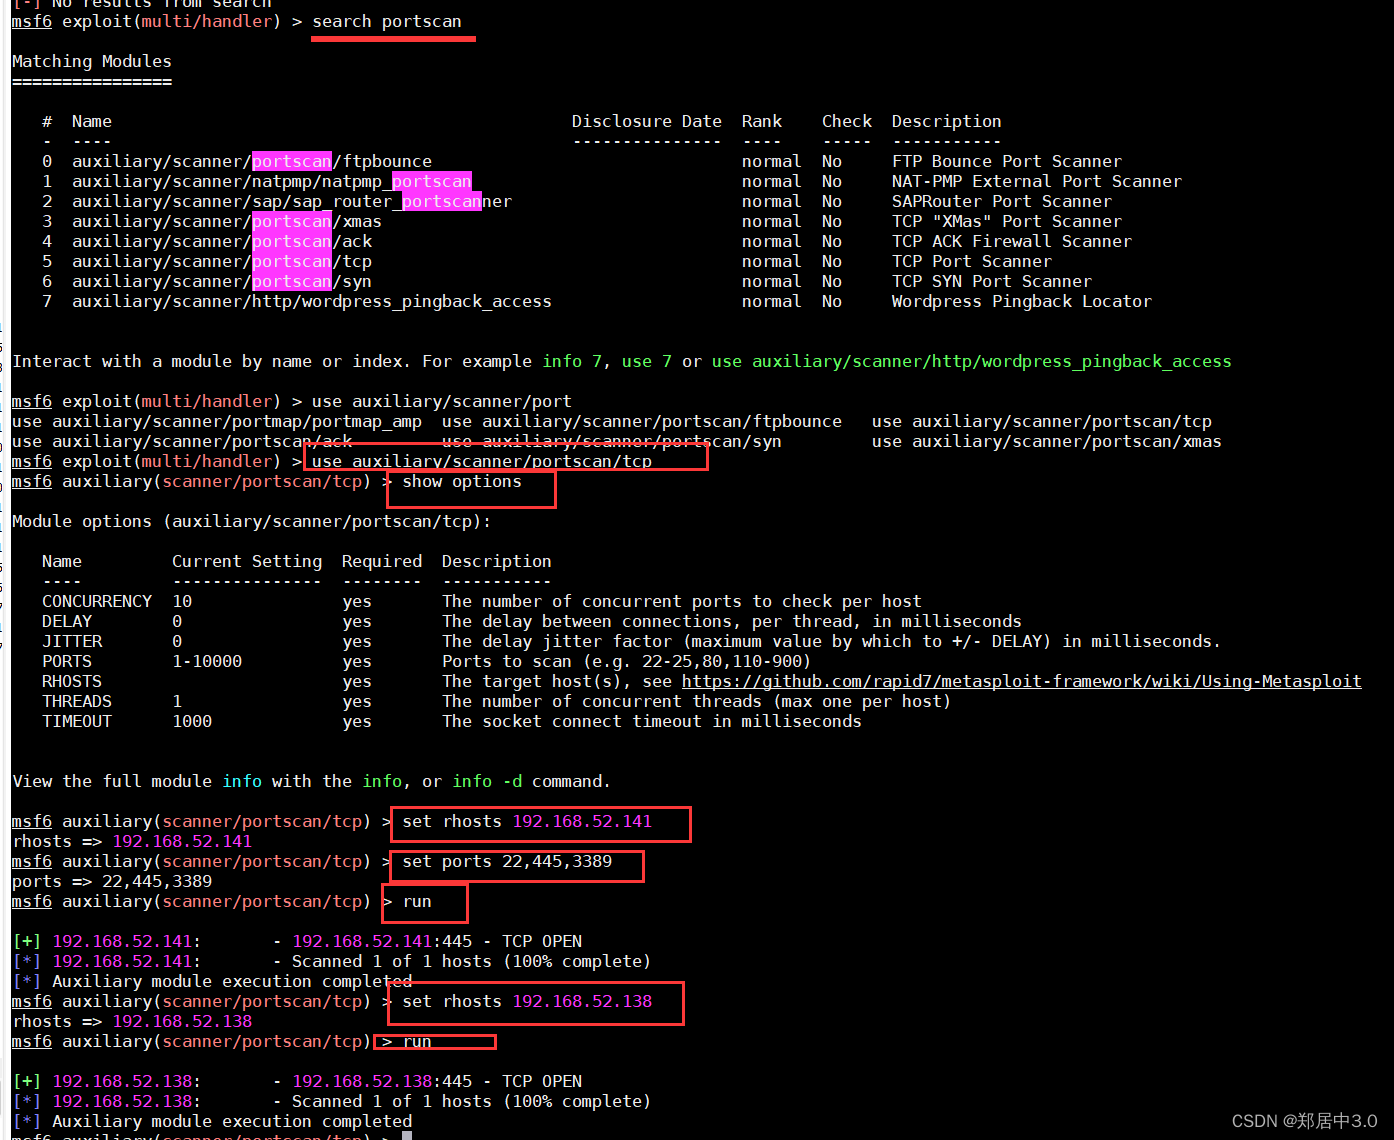This screenshot has height=1140, width=1394.
Task: Click the first 'run' command
Action: (x=417, y=901)
